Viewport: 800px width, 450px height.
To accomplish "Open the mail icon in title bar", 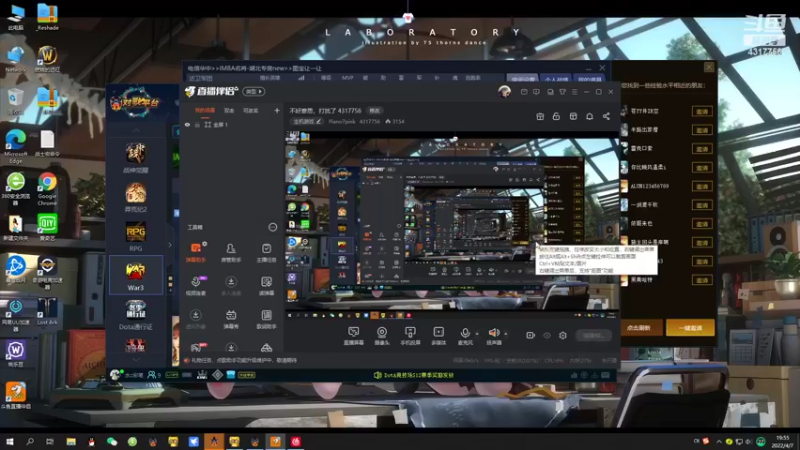I will [524, 92].
